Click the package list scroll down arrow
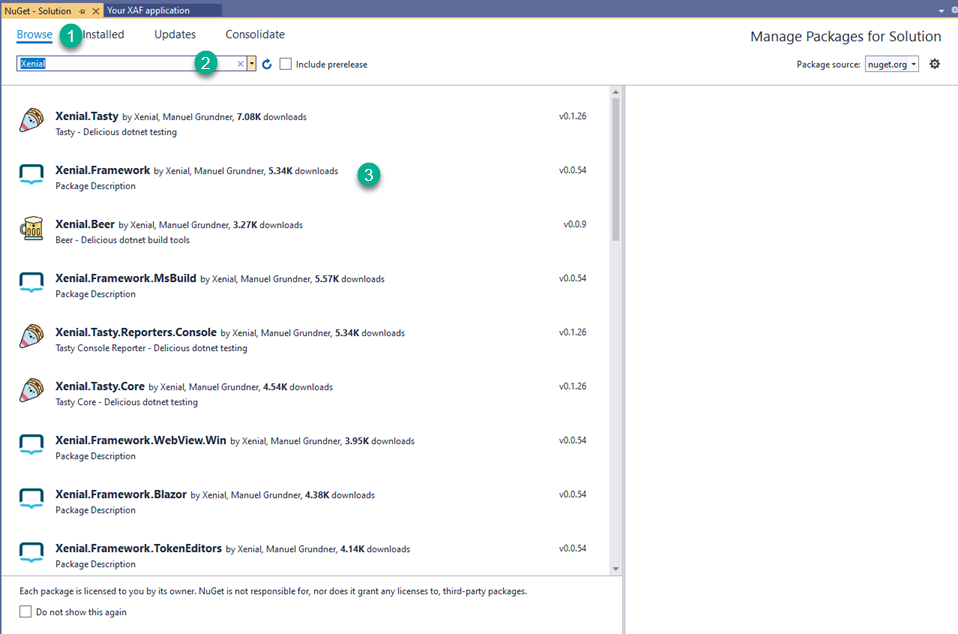The height and width of the screenshot is (634, 958). pyautogui.click(x=616, y=569)
